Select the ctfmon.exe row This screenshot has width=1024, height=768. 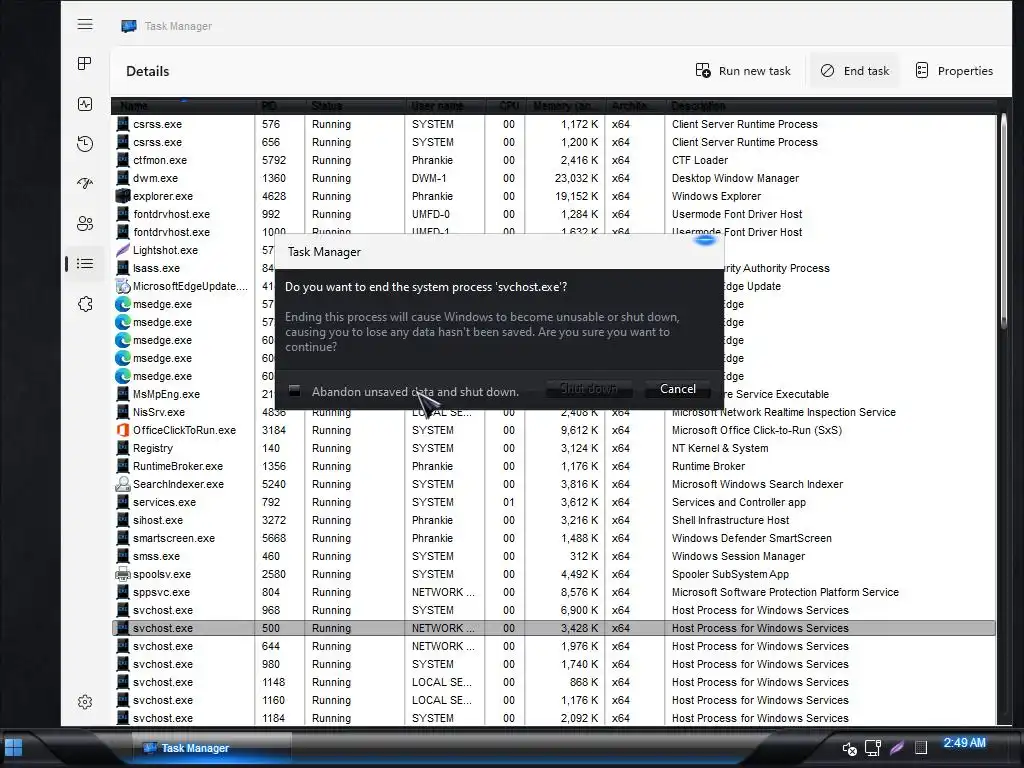tap(554, 160)
